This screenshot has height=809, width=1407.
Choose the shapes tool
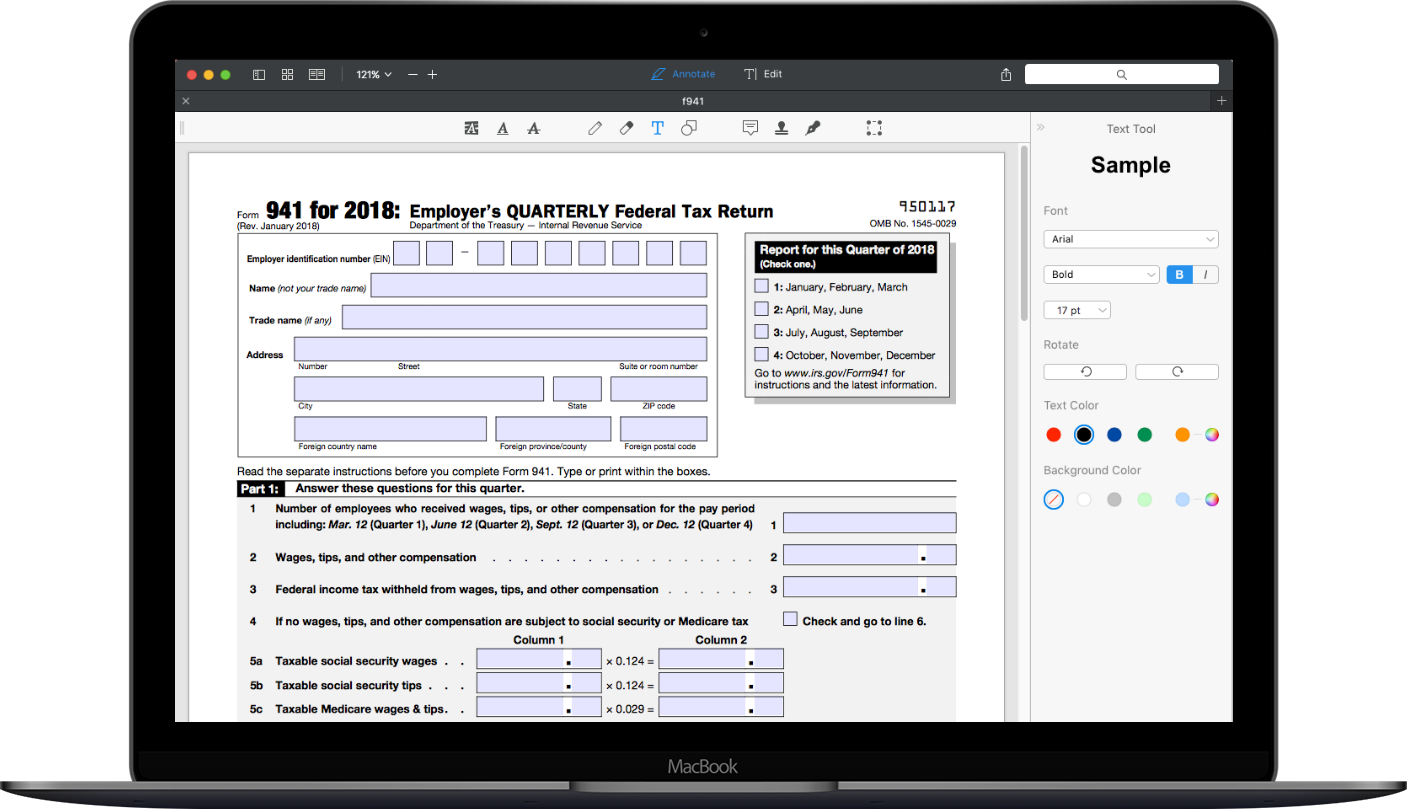(x=689, y=128)
